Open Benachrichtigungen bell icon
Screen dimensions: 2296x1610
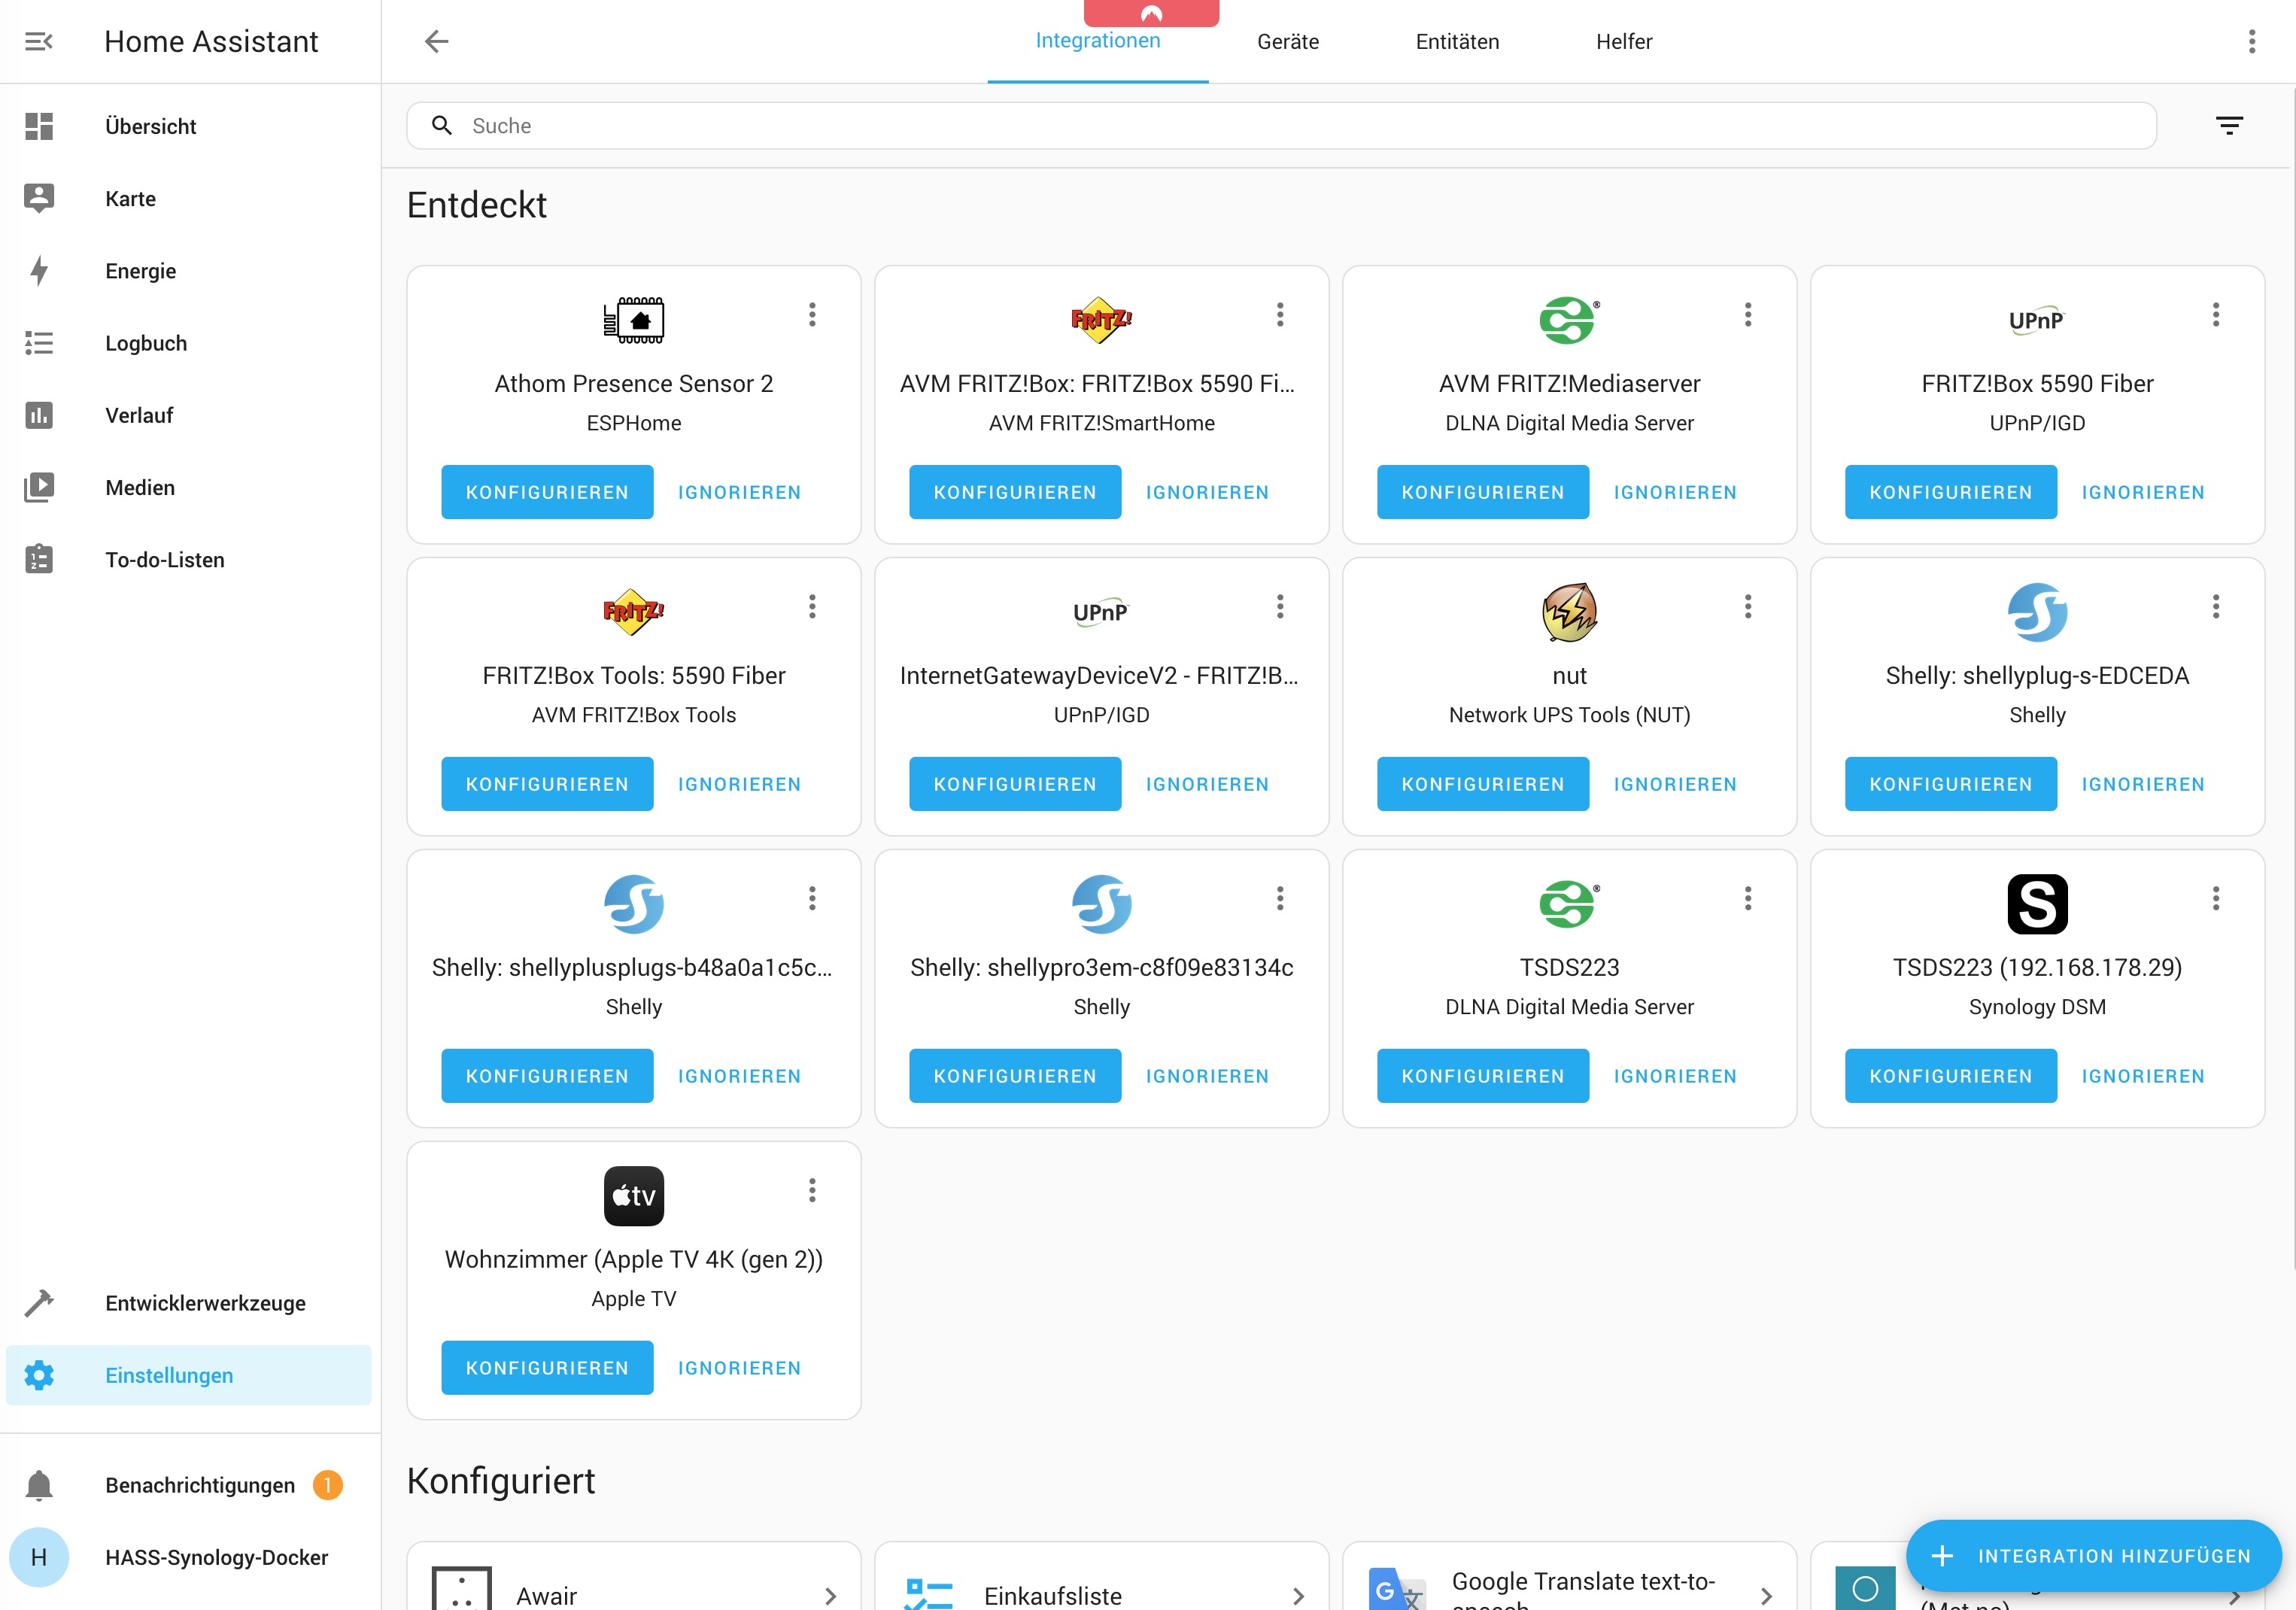[x=39, y=1485]
